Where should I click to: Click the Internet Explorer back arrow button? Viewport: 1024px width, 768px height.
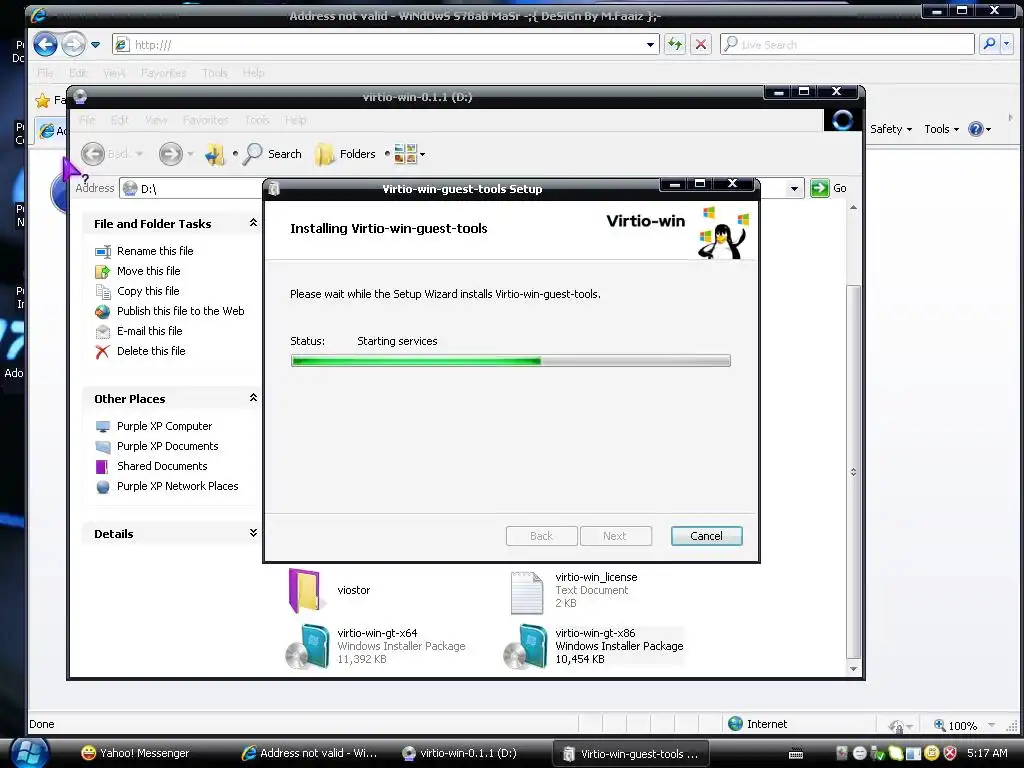45,44
